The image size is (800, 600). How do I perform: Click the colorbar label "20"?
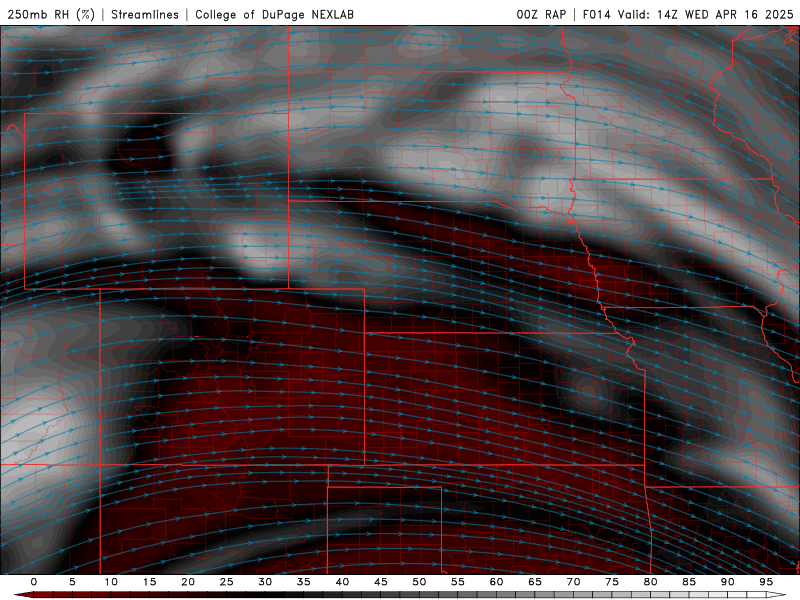[188, 582]
